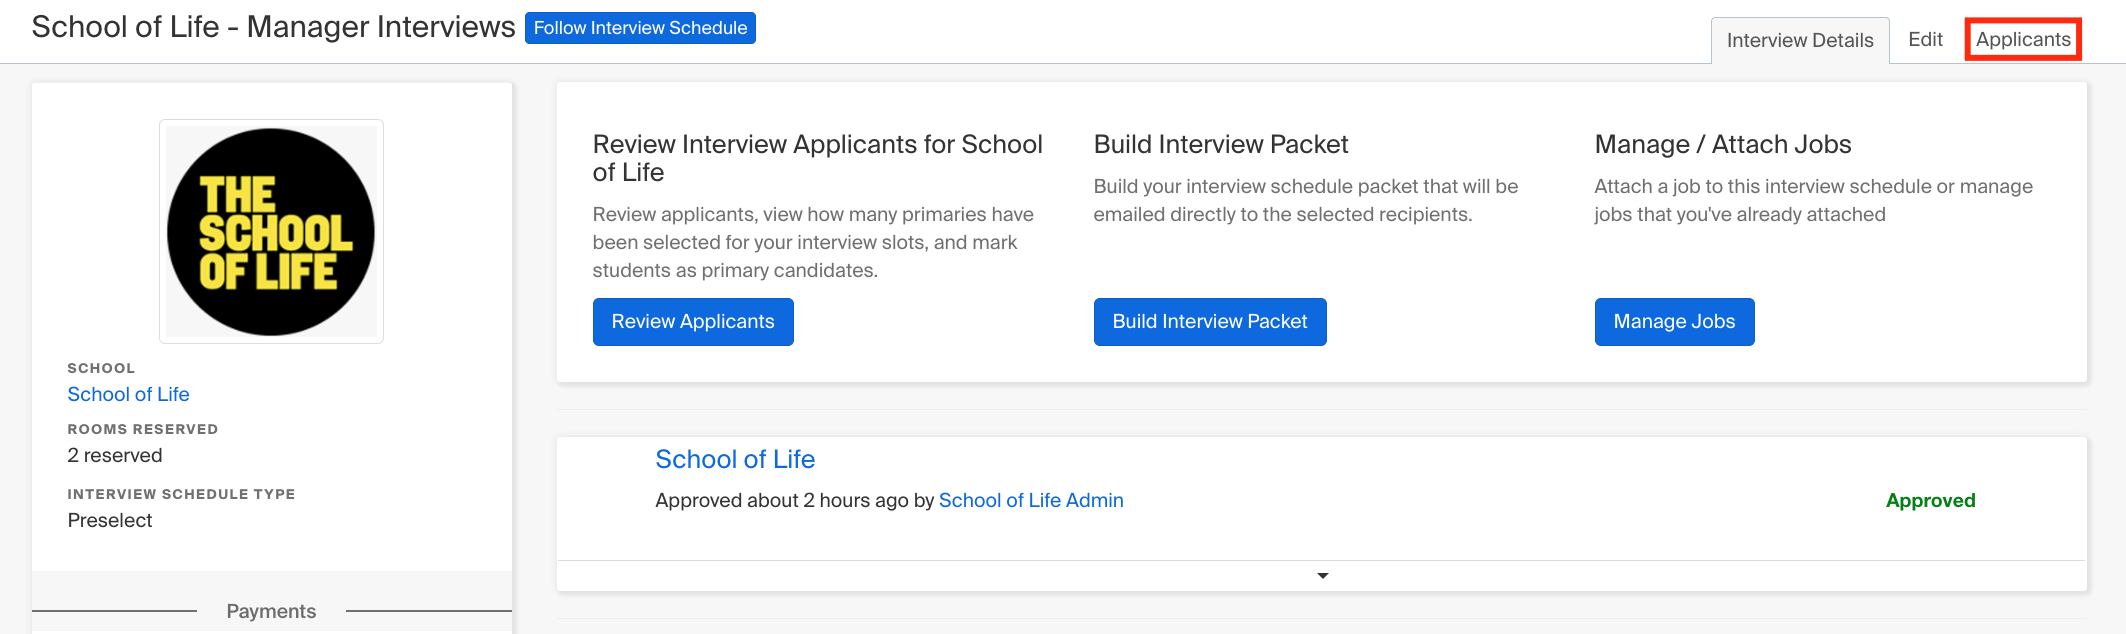
Task: Open School of Life approval card title link
Action: click(735, 459)
